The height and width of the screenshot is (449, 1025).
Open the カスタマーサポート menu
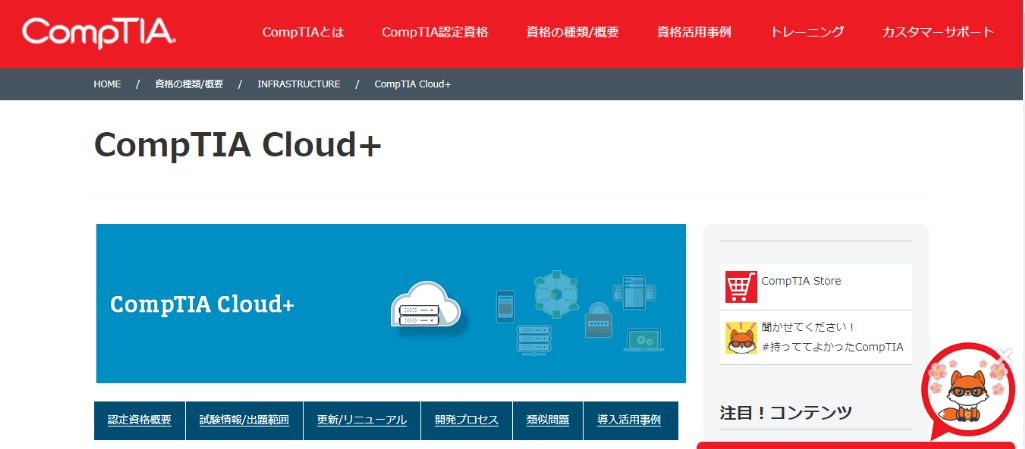[x=938, y=32]
